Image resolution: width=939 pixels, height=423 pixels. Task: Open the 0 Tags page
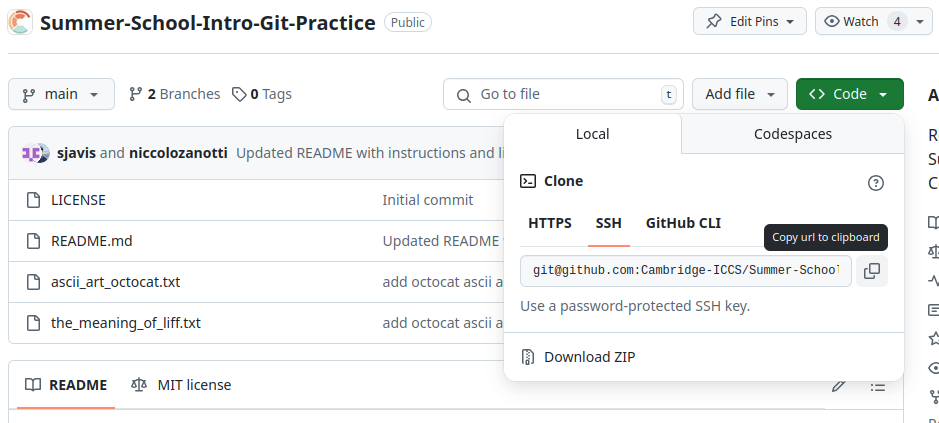(x=262, y=94)
